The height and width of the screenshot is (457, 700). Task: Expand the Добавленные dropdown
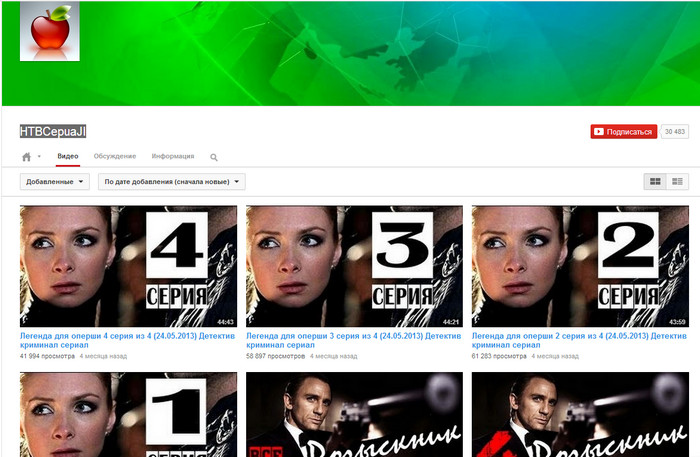tap(54, 182)
